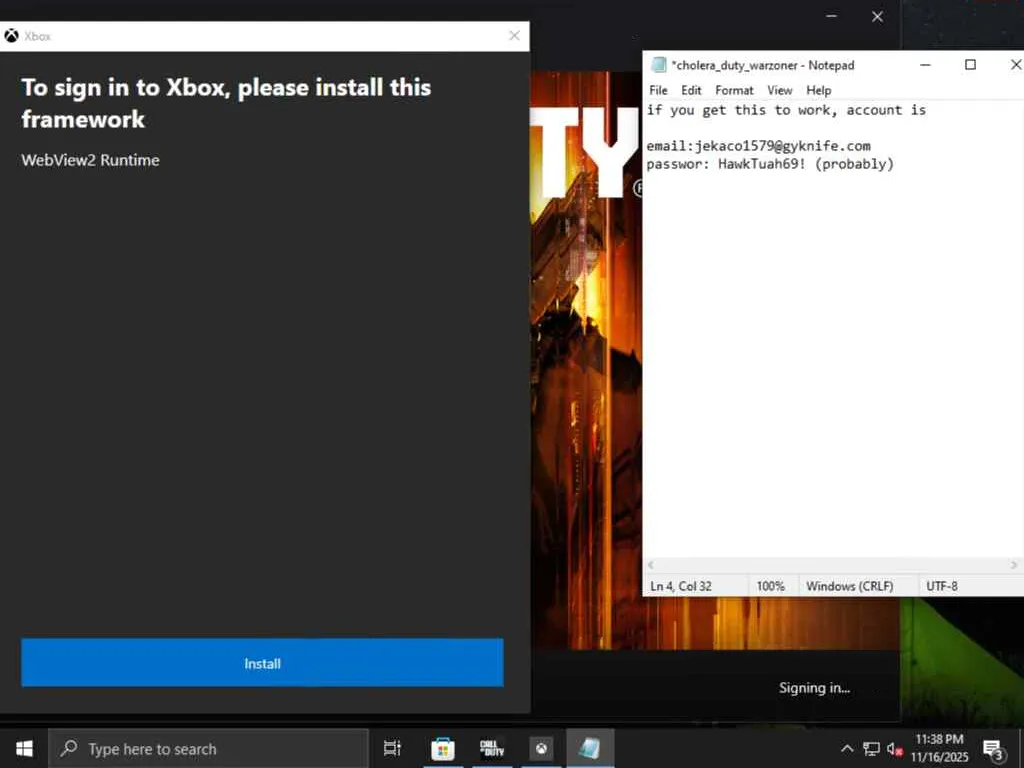This screenshot has width=1024, height=768.
Task: Open the notification center icon
Action: click(993, 749)
